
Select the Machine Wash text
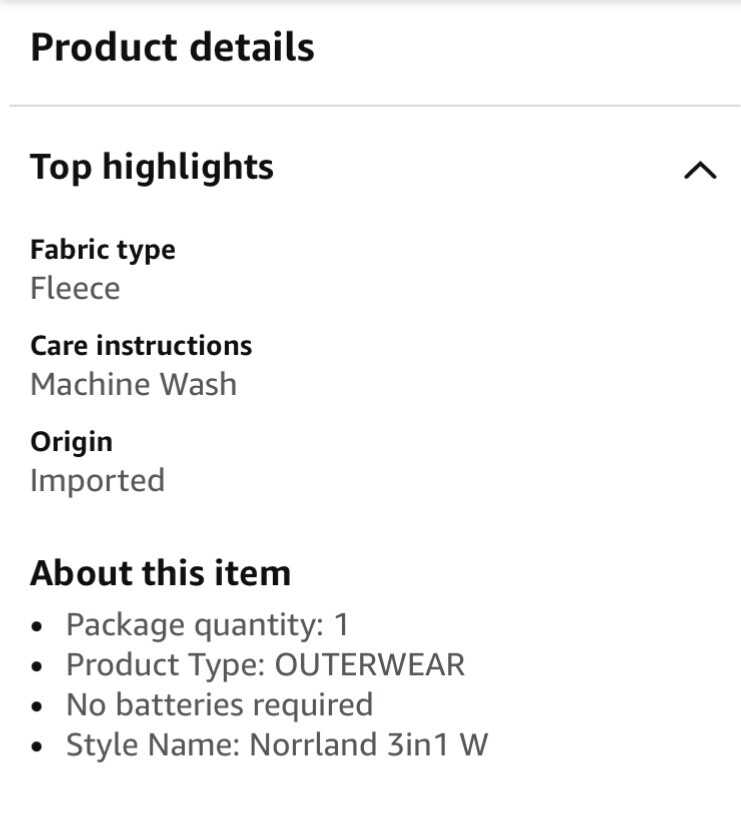click(x=133, y=385)
